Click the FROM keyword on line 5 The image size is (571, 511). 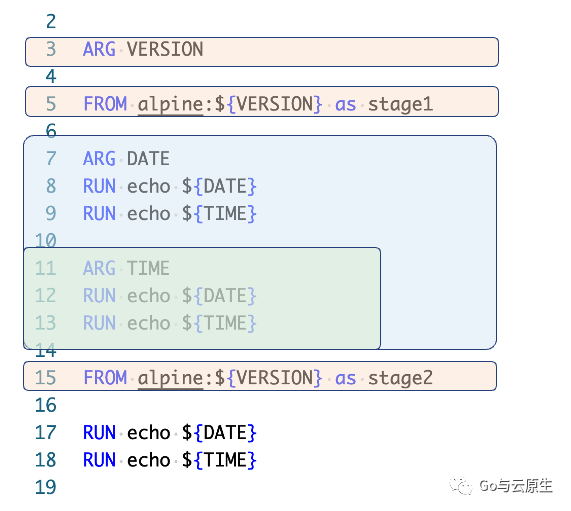click(105, 104)
